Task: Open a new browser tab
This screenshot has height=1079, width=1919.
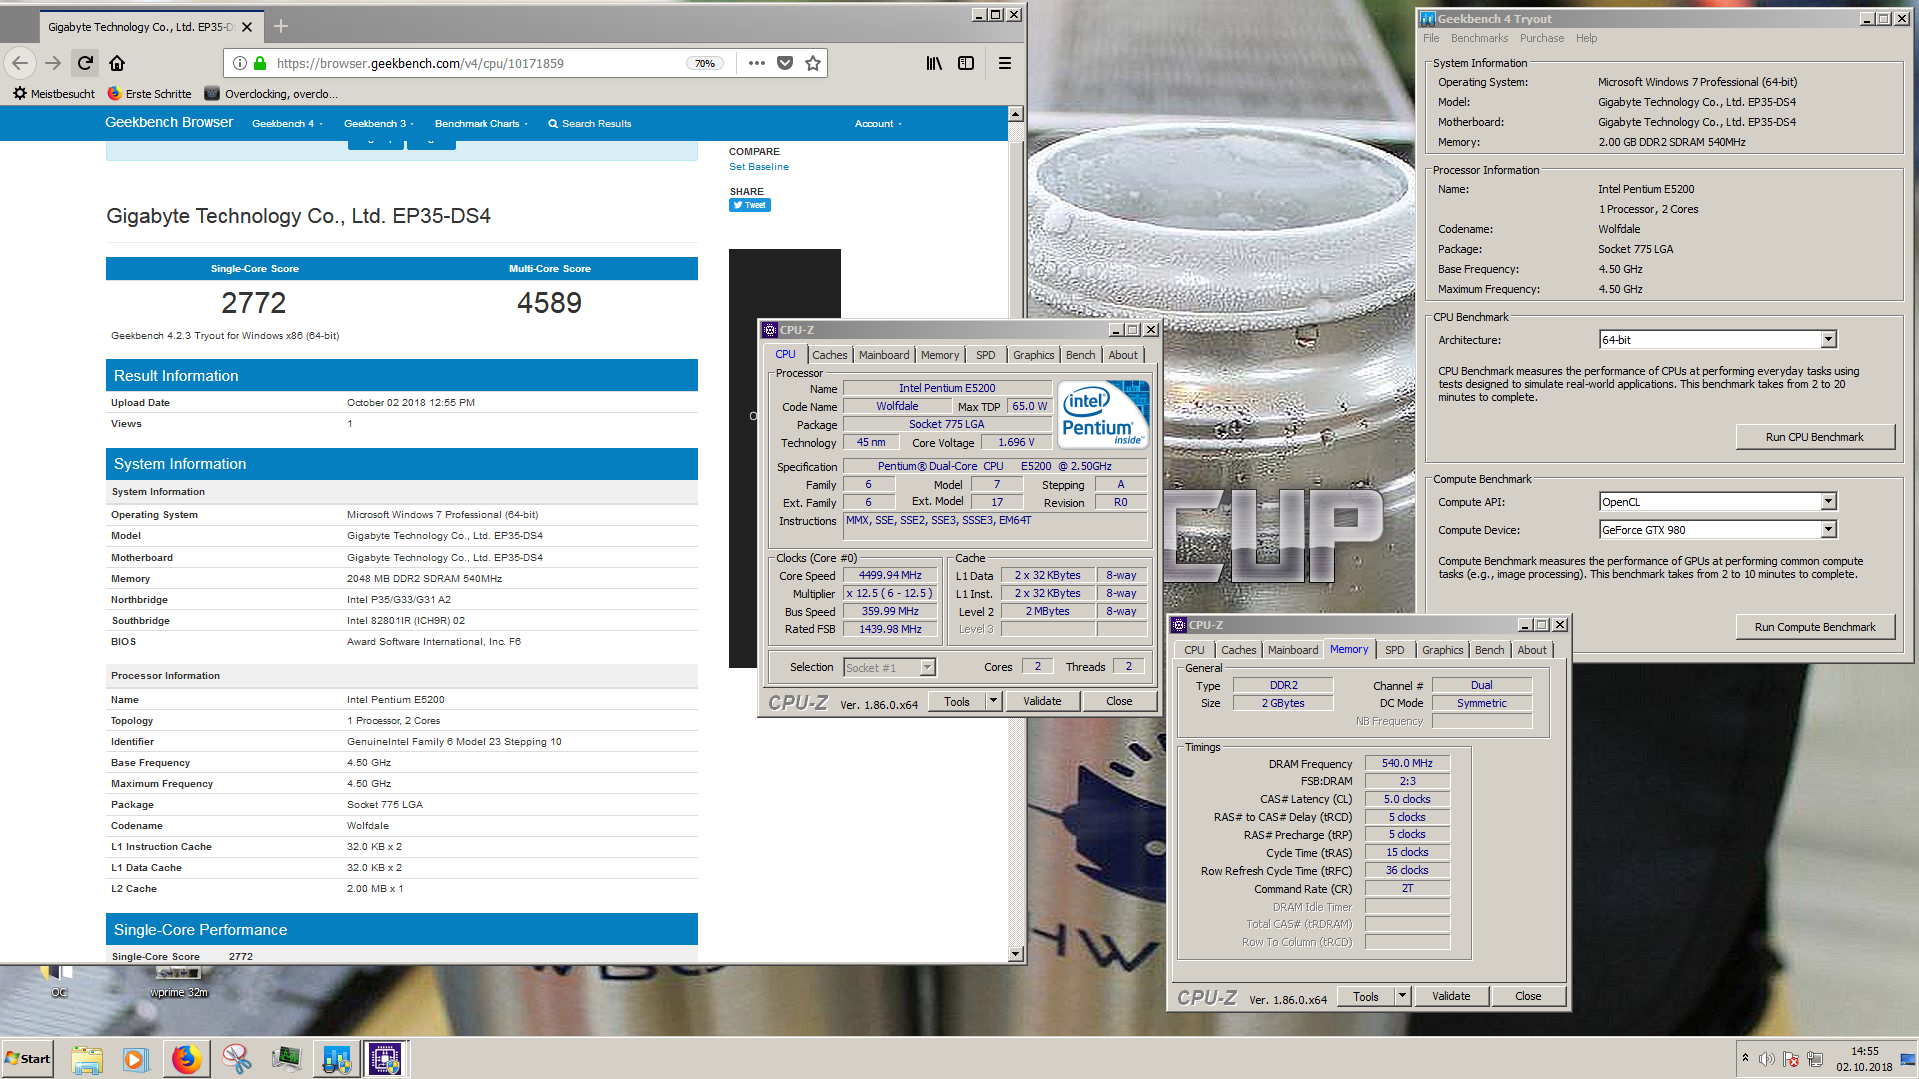Action: [281, 26]
